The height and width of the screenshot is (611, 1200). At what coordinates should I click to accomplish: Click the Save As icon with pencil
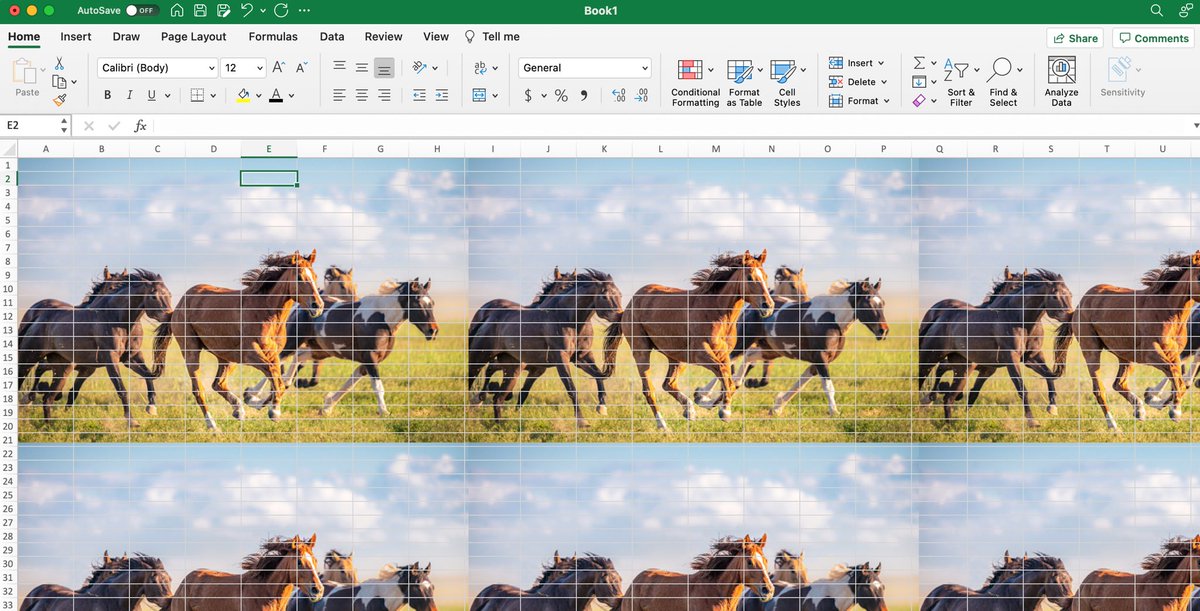(223, 10)
